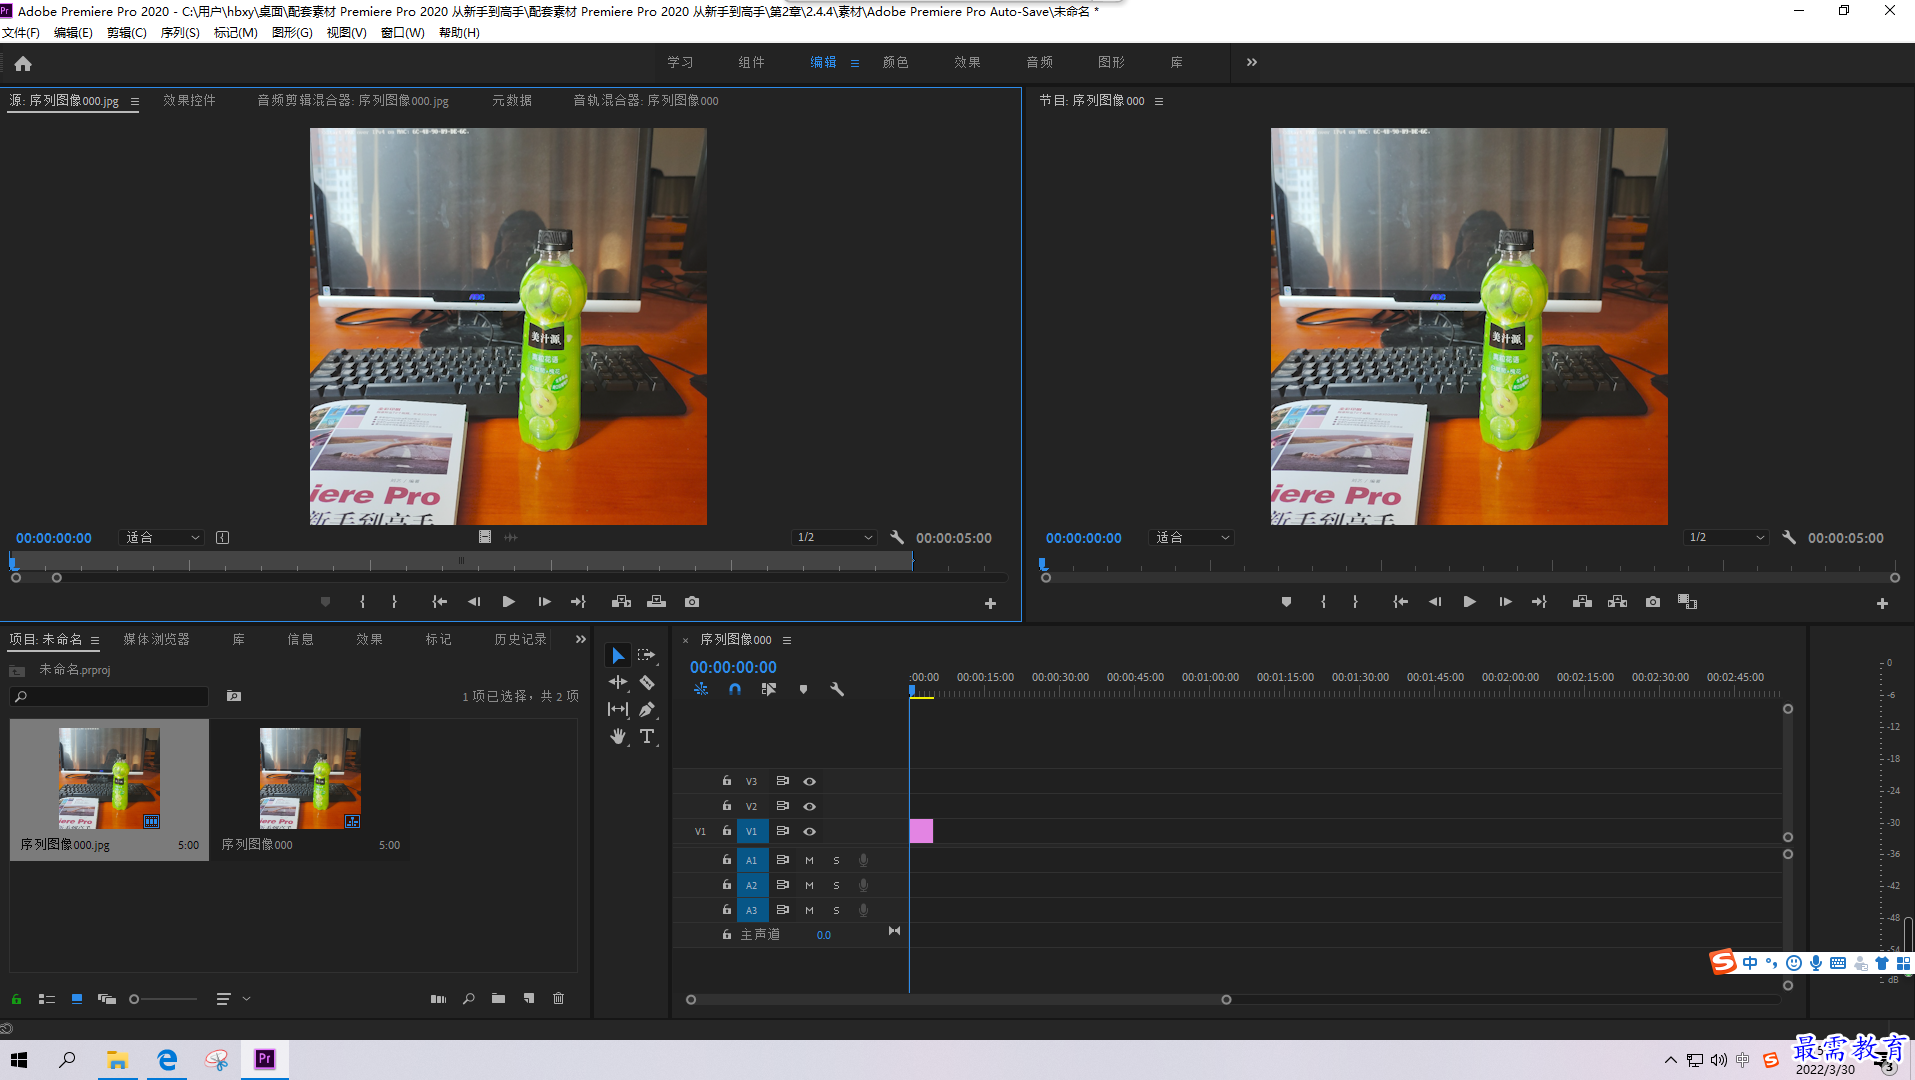This screenshot has width=1915, height=1080.
Task: Select the Razor tool
Action: (647, 683)
